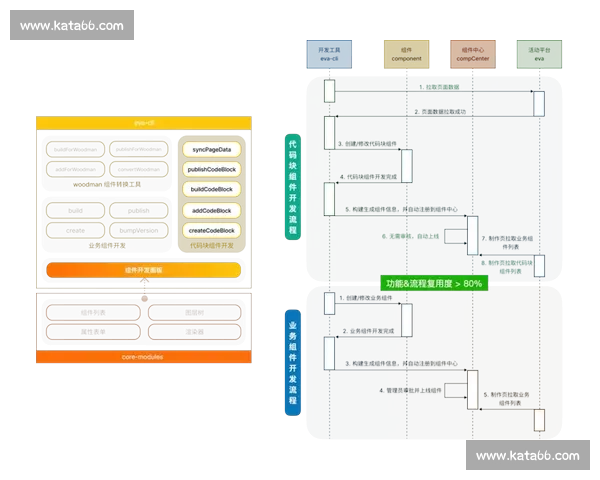600x480 pixels.
Task: Click the upward chevron below component development panel
Action: tap(144, 284)
